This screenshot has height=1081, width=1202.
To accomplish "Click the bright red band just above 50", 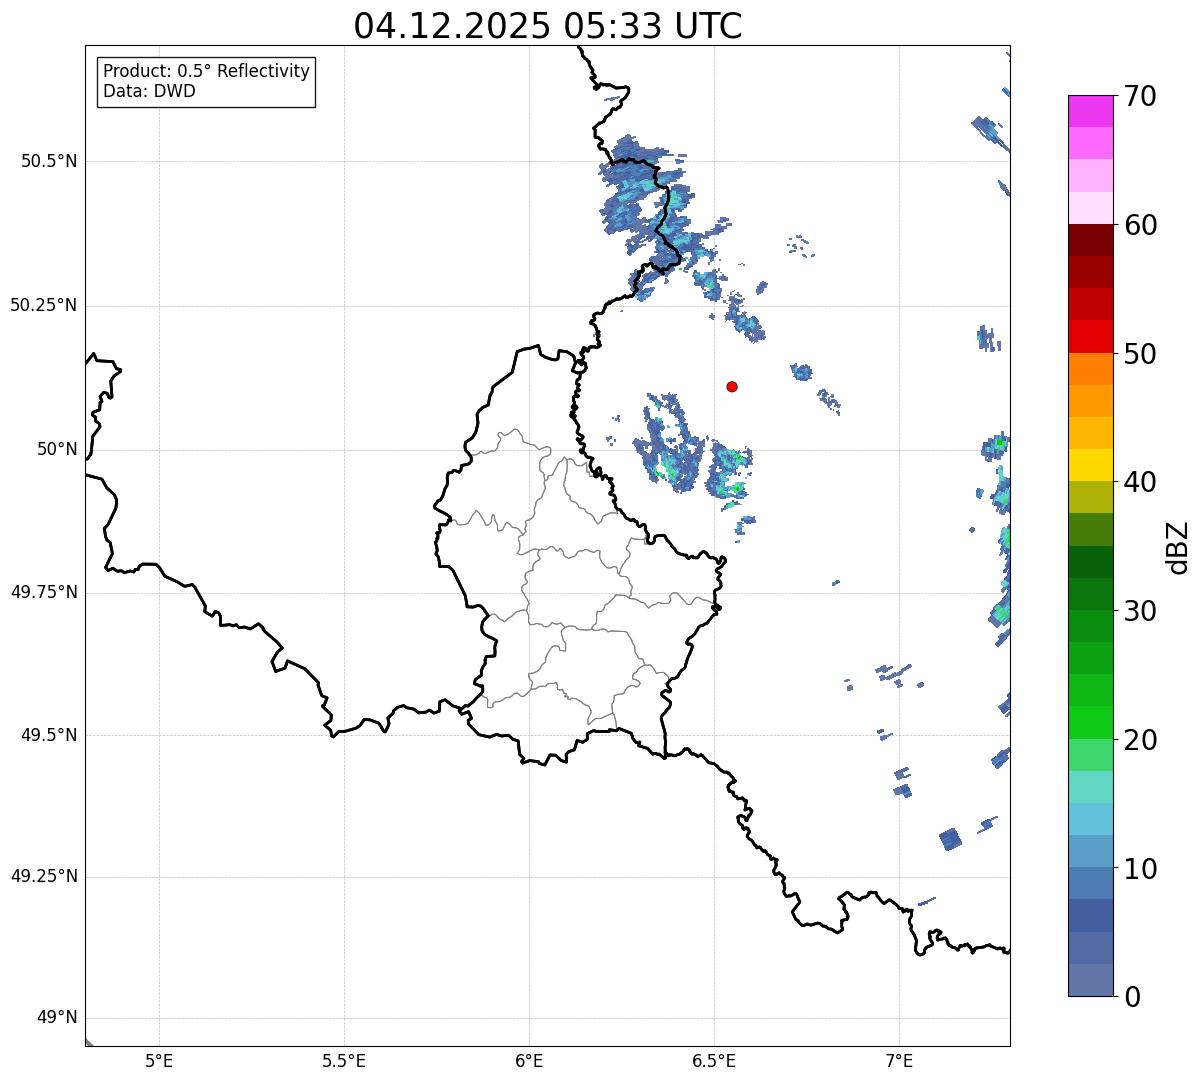I will 1091,336.
